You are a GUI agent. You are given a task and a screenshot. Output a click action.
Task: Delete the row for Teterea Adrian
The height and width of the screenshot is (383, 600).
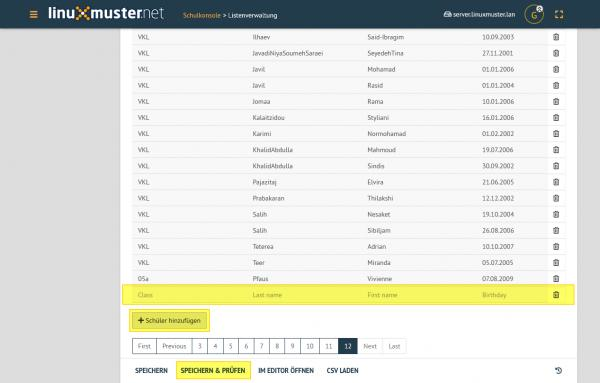(x=556, y=246)
